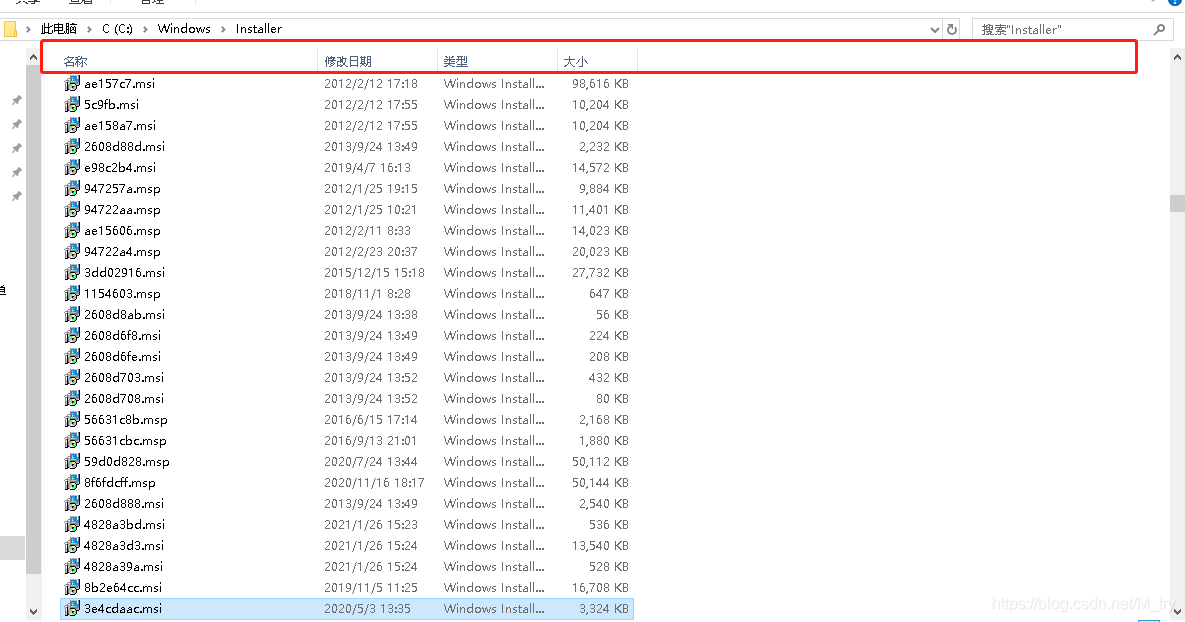This screenshot has height=622, width=1185.
Task: Select icon of 2608d708.msi
Action: pyautogui.click(x=72, y=398)
